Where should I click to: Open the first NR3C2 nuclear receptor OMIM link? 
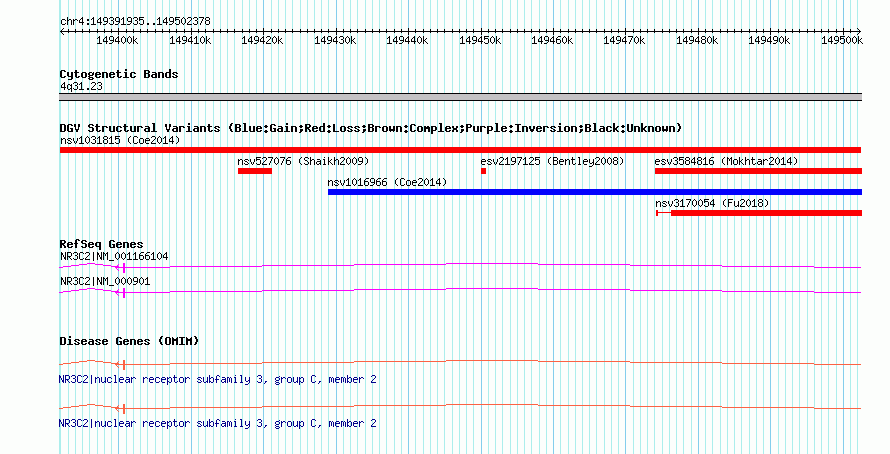click(x=218, y=379)
